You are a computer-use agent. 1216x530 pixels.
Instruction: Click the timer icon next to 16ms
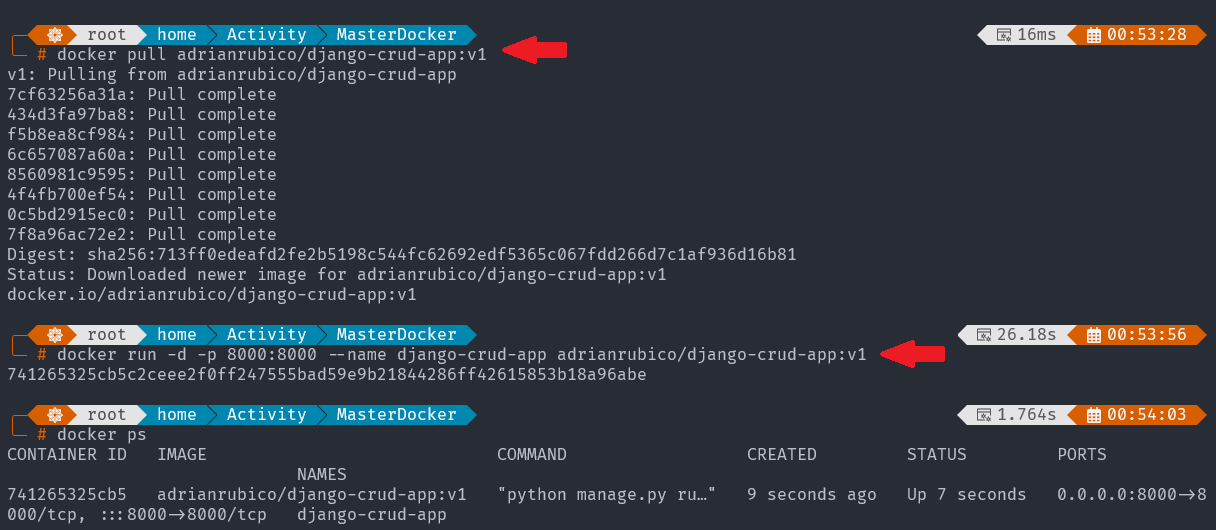point(1003,35)
